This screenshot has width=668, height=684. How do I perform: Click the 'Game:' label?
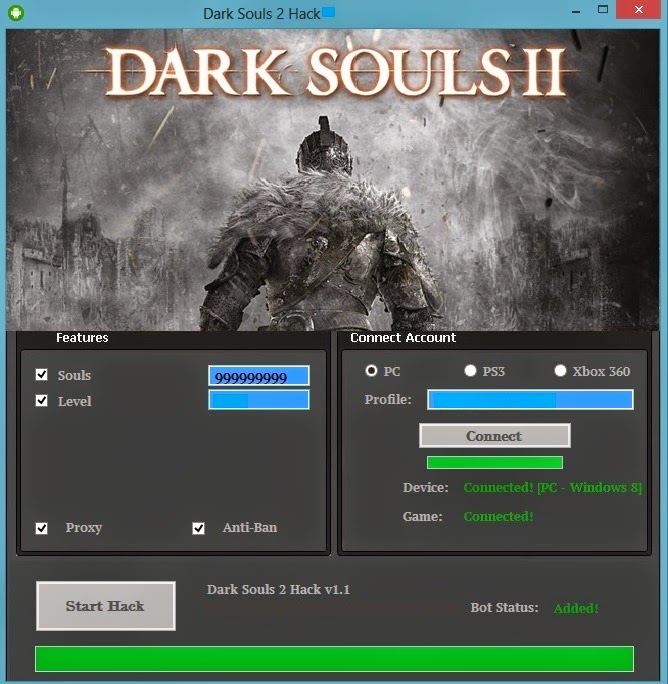click(422, 516)
